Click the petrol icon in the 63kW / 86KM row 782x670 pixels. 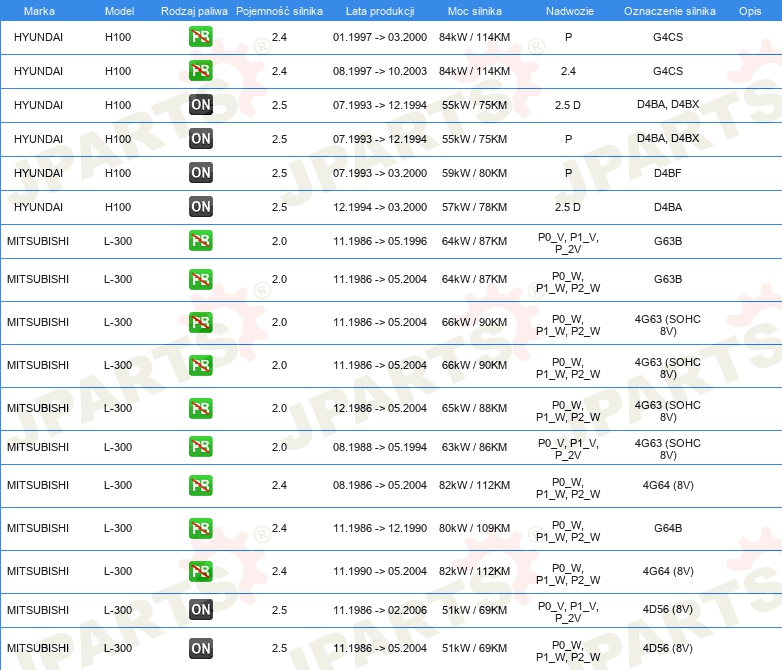[200, 447]
